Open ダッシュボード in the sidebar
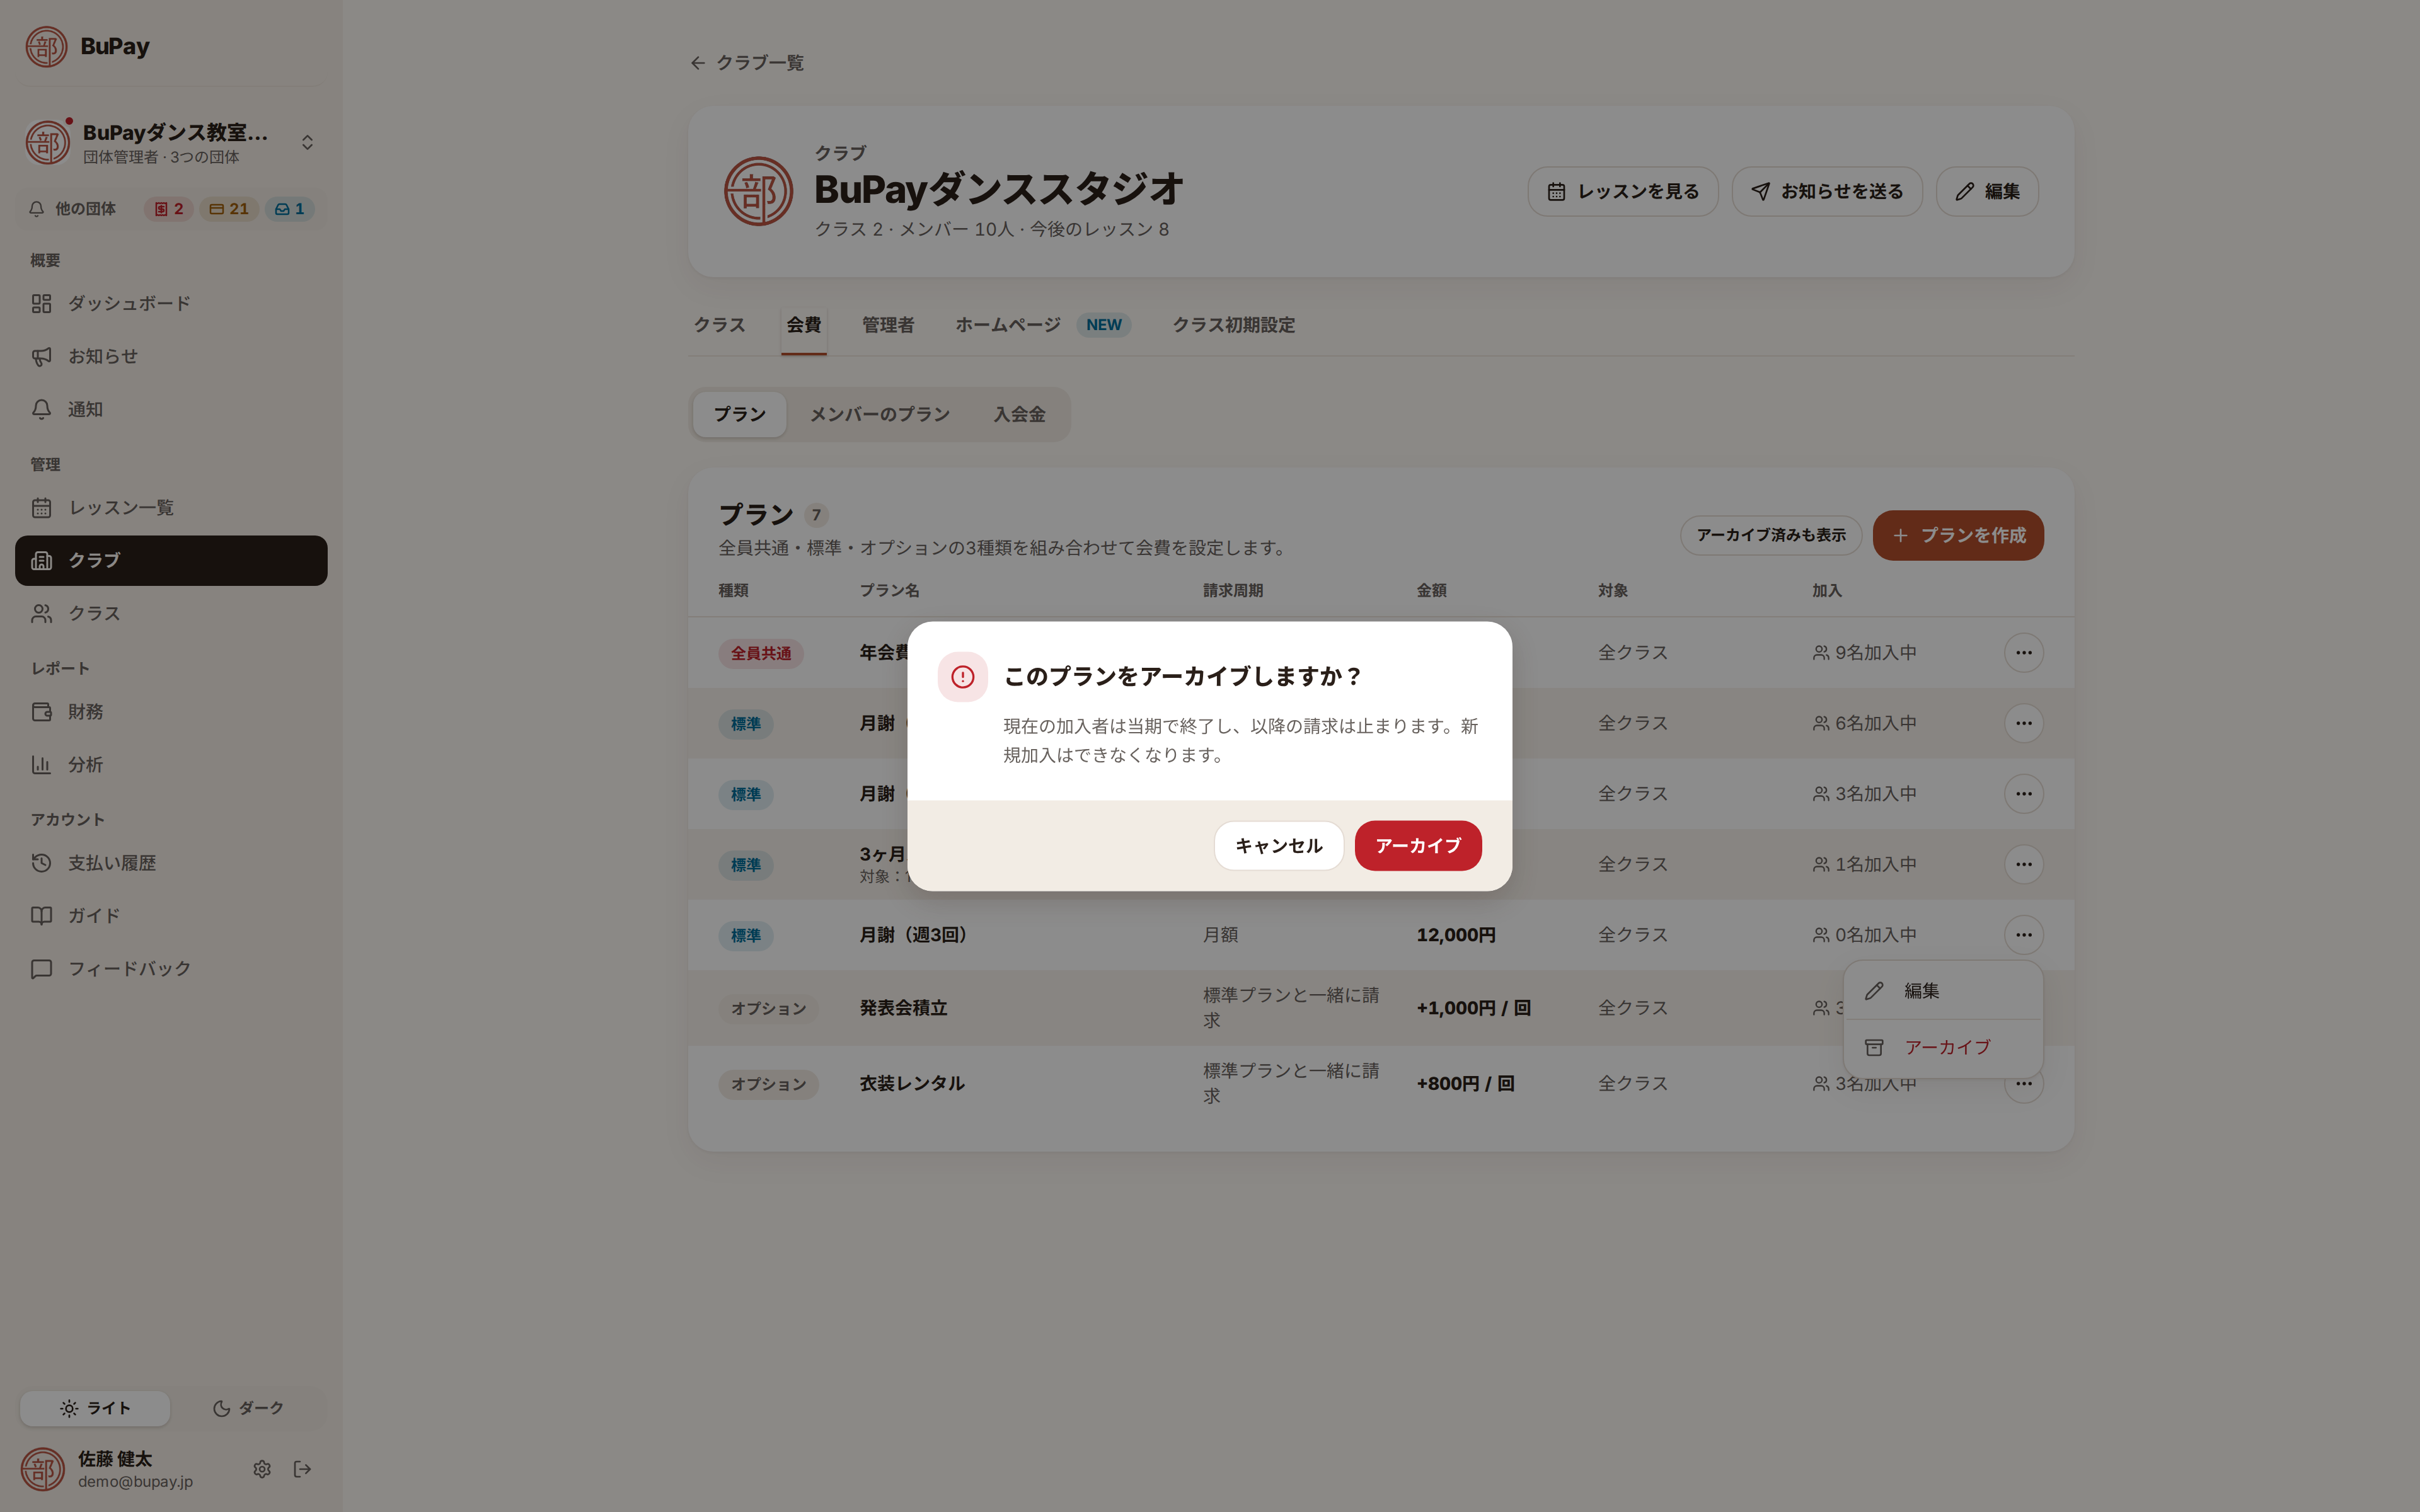This screenshot has width=2420, height=1512. point(171,303)
